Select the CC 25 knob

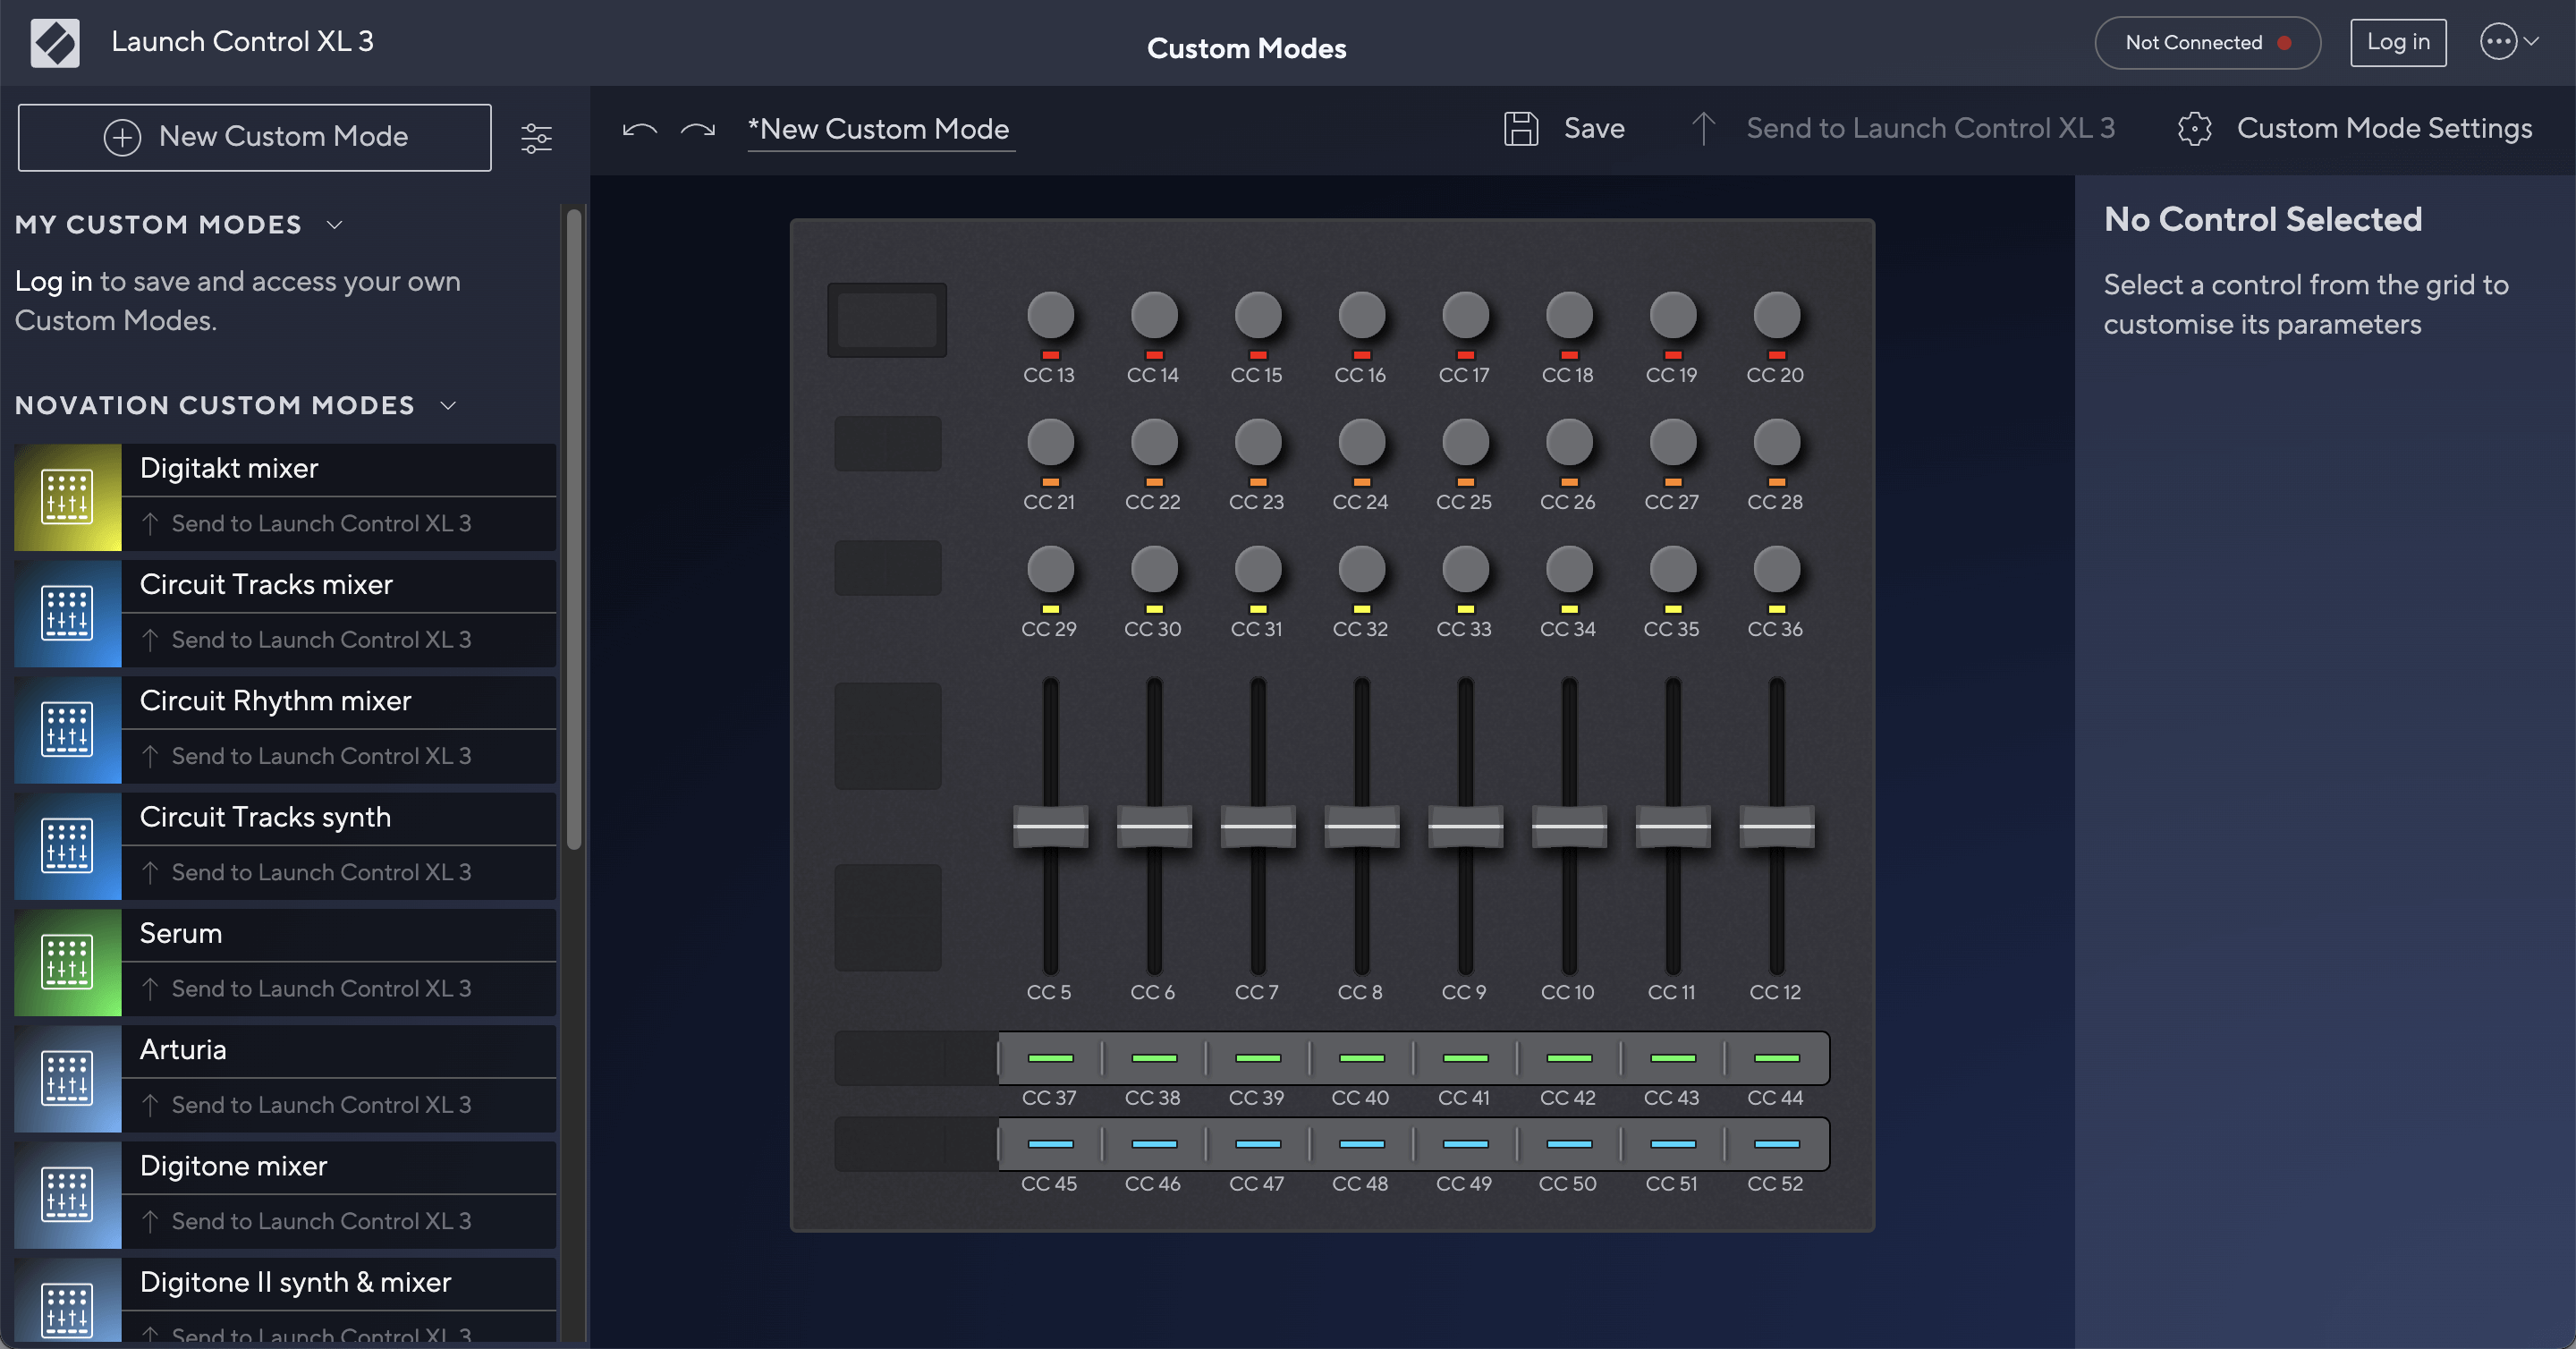1465,442
